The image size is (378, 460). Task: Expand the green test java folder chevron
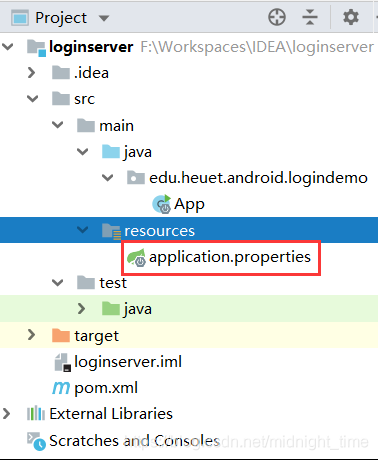click(82, 309)
